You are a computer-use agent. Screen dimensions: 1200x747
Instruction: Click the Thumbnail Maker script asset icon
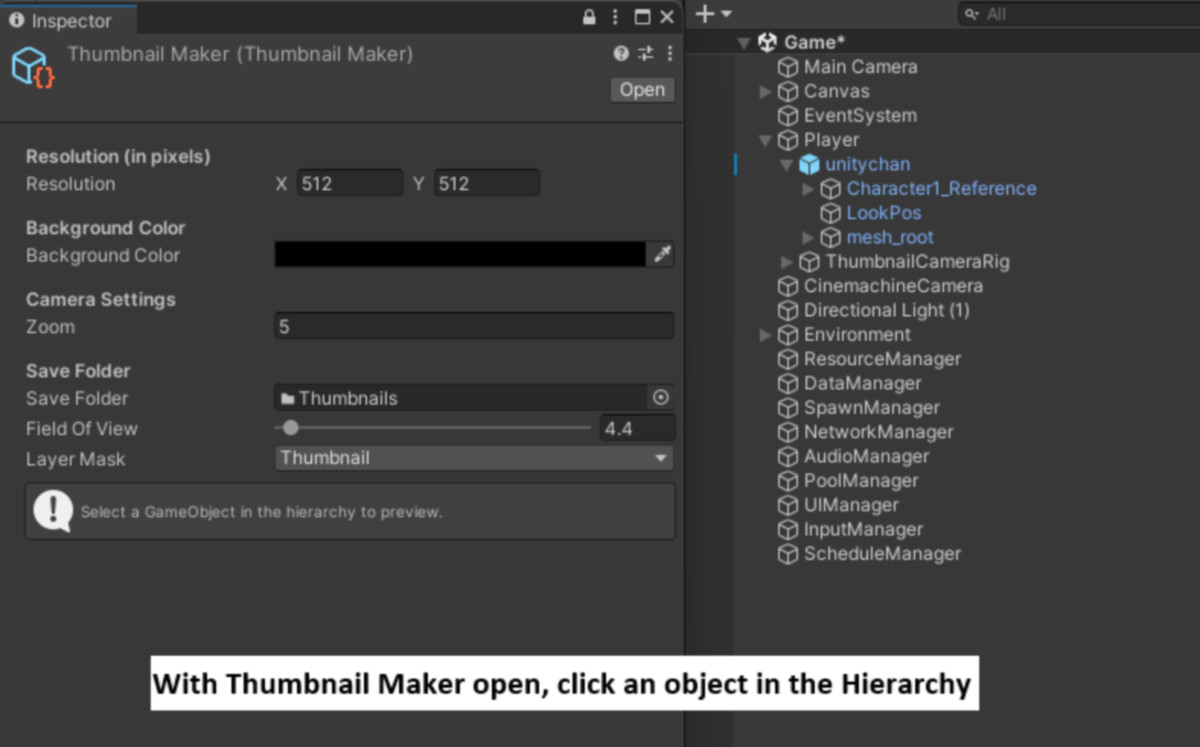tap(32, 67)
